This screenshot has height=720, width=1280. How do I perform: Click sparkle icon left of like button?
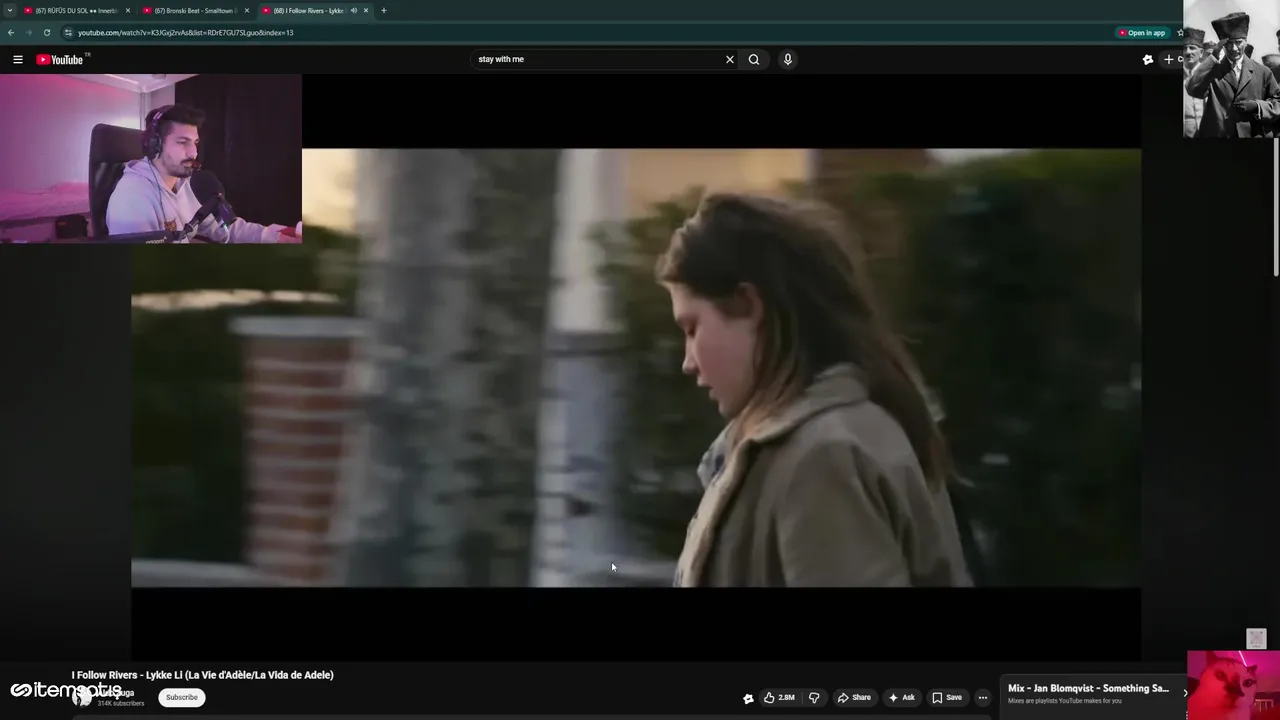coord(748,698)
